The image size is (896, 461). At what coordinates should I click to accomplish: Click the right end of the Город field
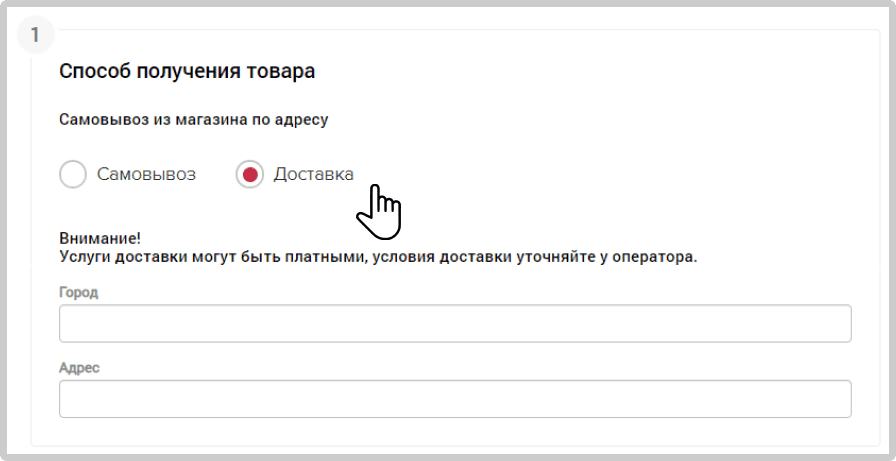pos(834,323)
